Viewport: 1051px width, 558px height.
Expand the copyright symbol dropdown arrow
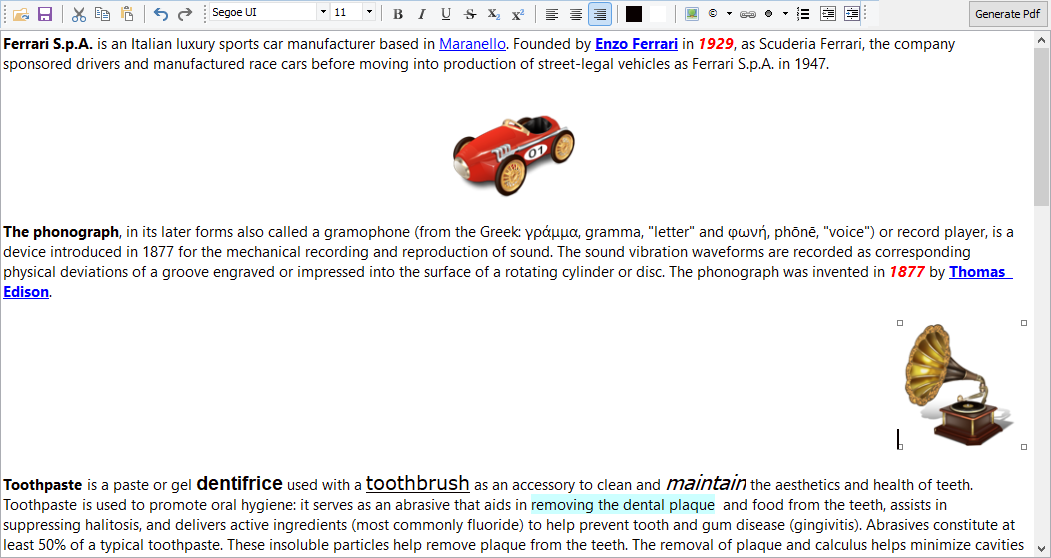click(x=729, y=14)
